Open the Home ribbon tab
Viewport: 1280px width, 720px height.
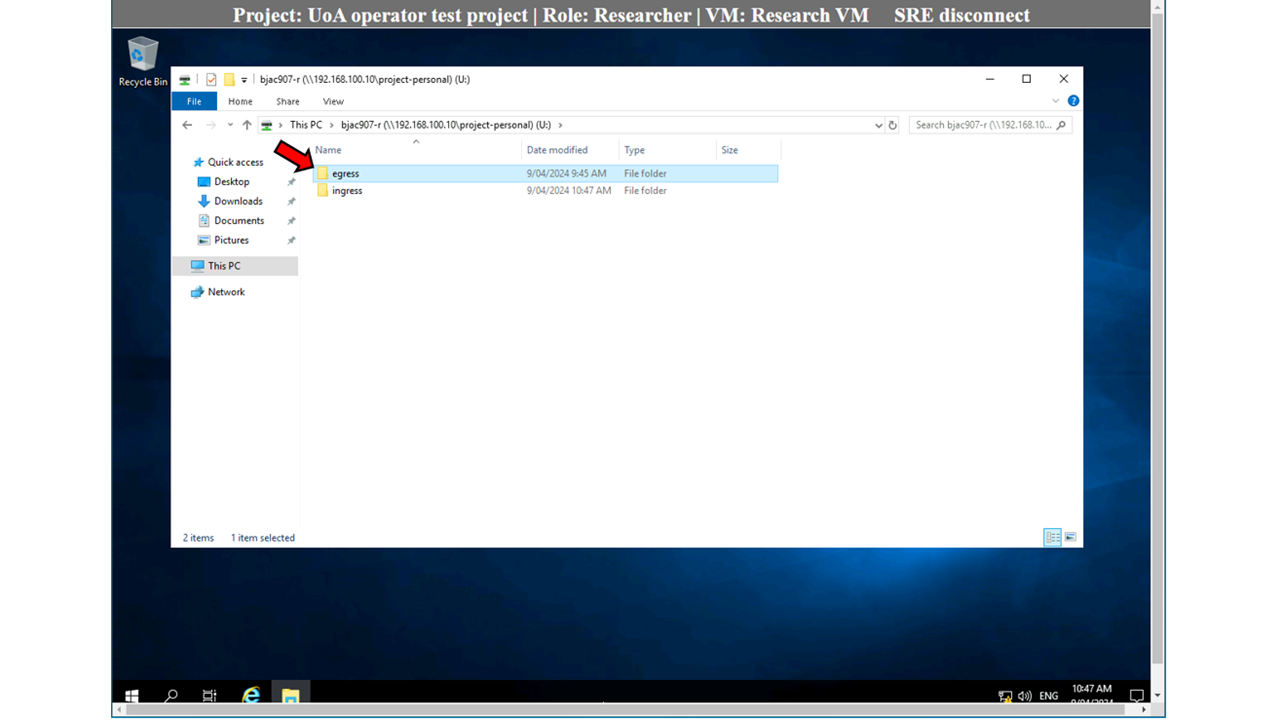[x=240, y=101]
